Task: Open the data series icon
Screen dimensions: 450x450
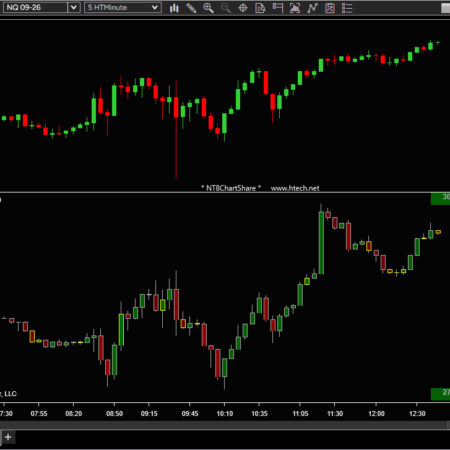Action: click(295, 8)
